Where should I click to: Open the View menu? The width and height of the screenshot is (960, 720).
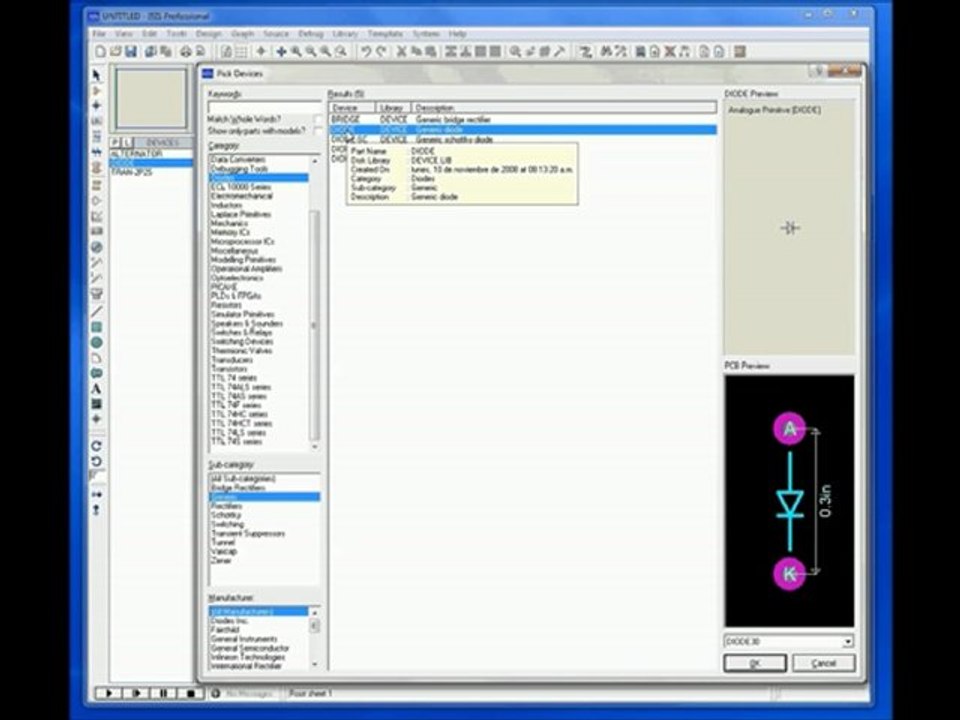pyautogui.click(x=124, y=34)
